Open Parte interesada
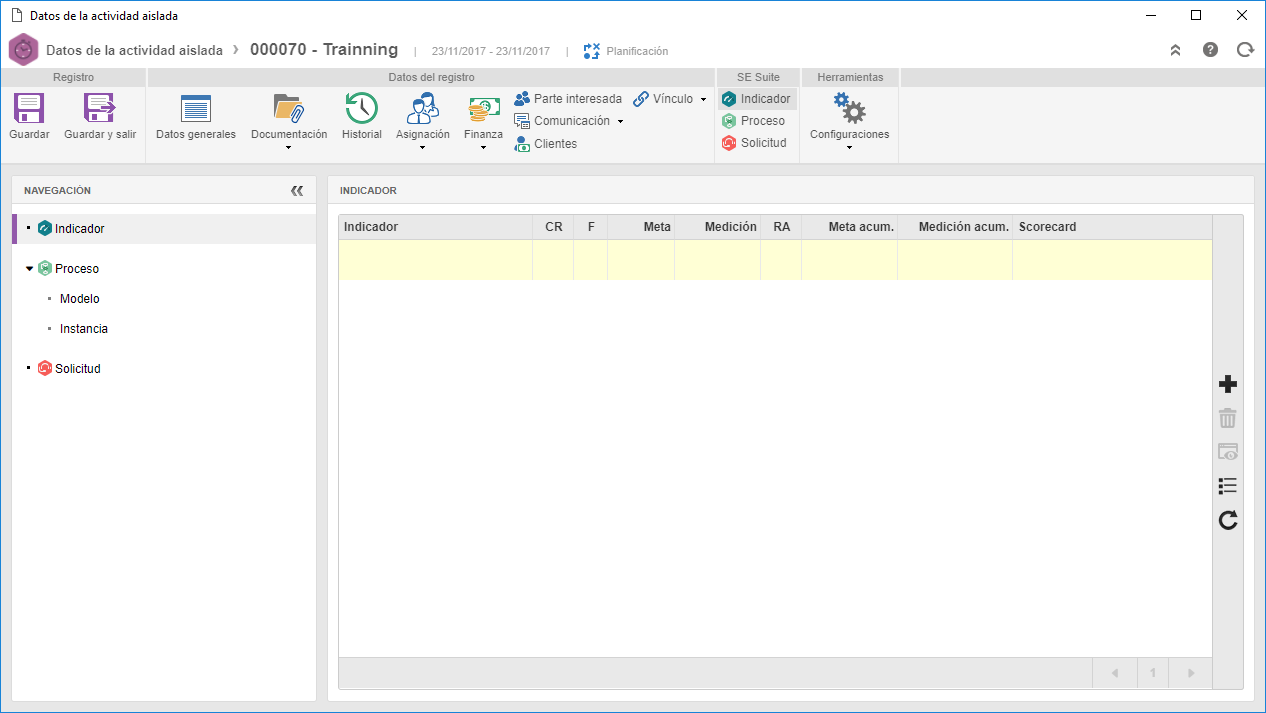Image resolution: width=1266 pixels, height=713 pixels. tap(568, 99)
